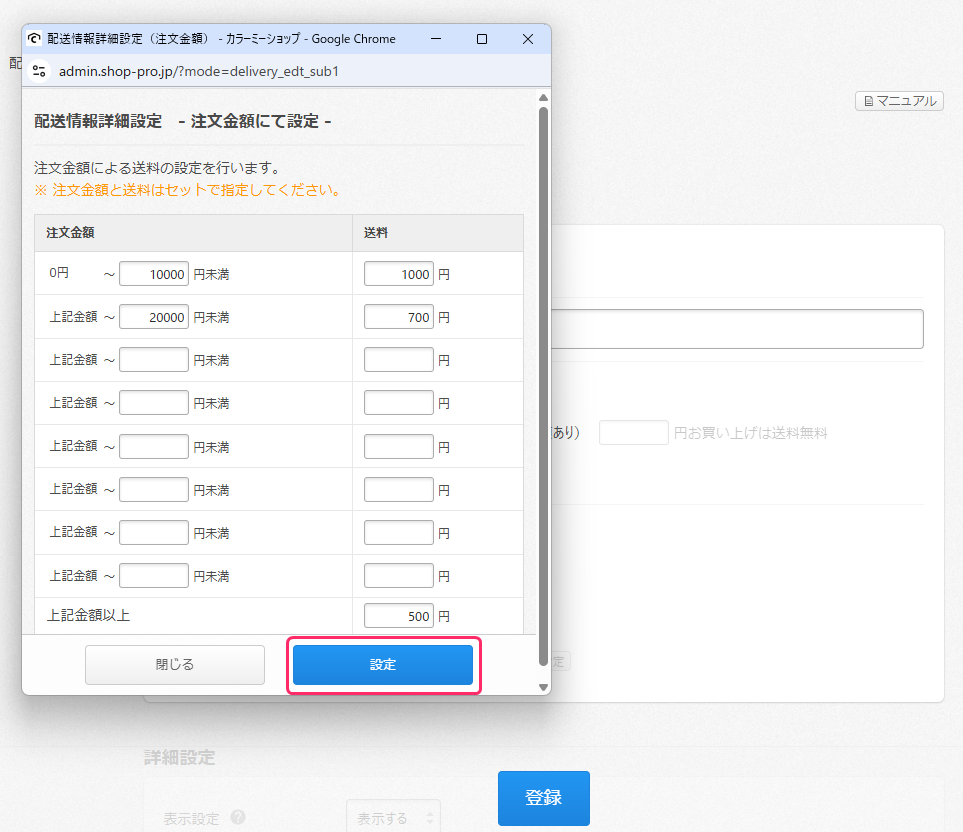Close the popup window with the X button

pos(528,39)
